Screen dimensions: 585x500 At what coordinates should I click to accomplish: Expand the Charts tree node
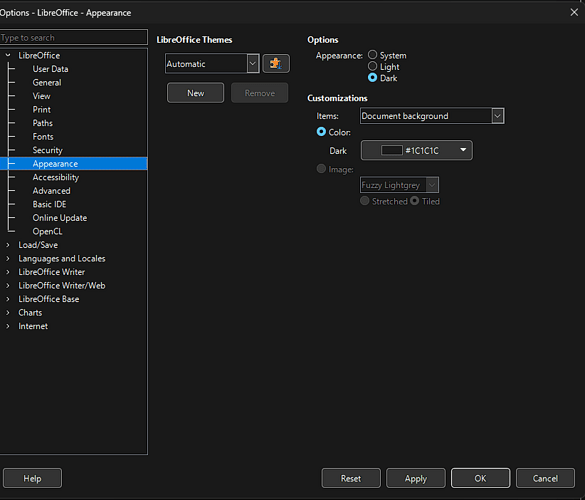coord(8,313)
